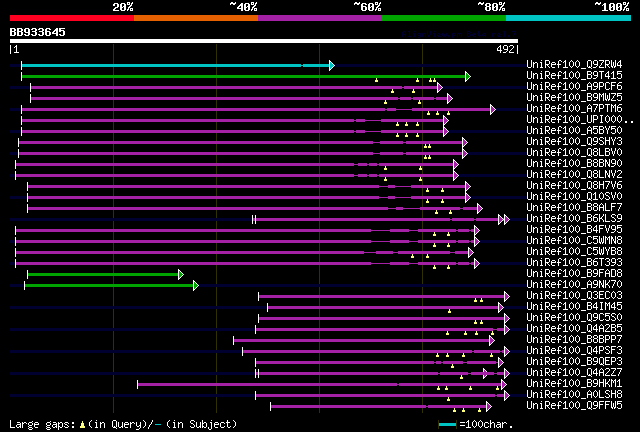Click the green A9NK70 alignment bar
Viewport: 640px width, 432px height.
point(111,285)
